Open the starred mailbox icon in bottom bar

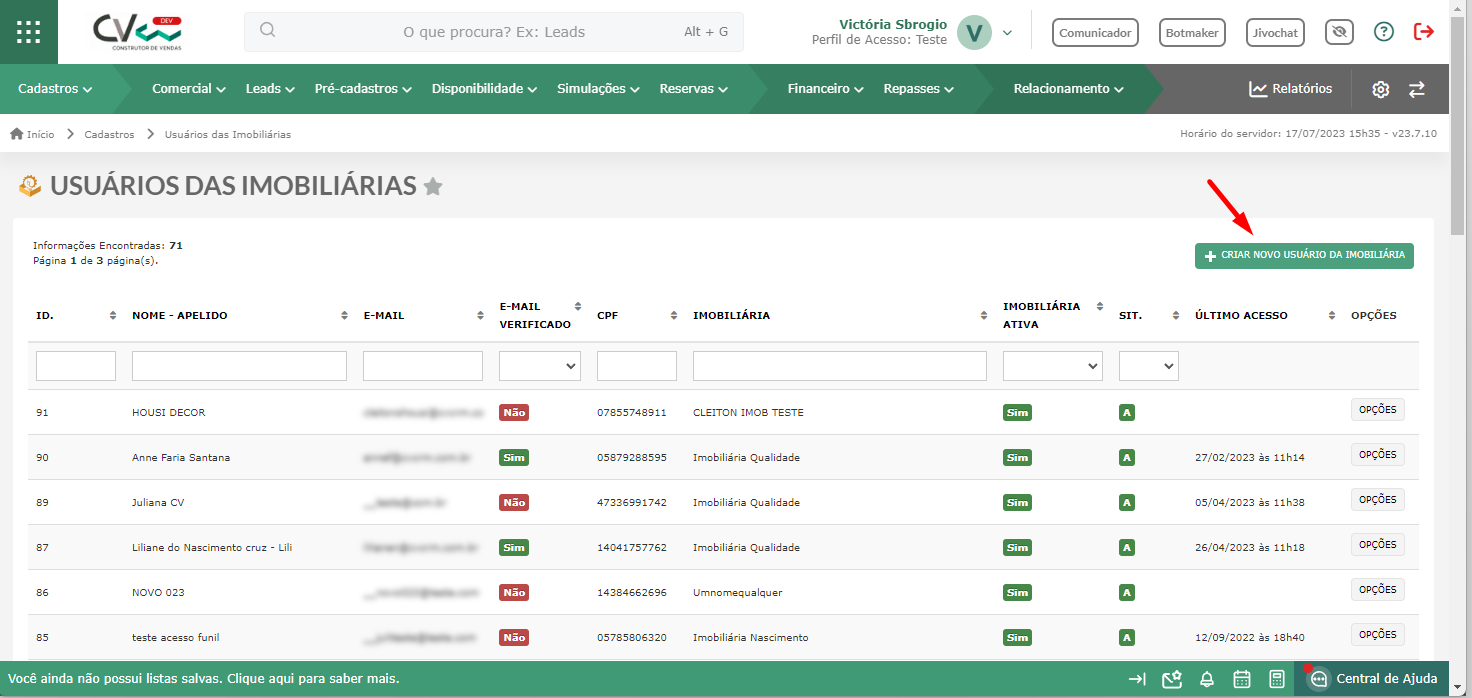pyautogui.click(x=1172, y=679)
